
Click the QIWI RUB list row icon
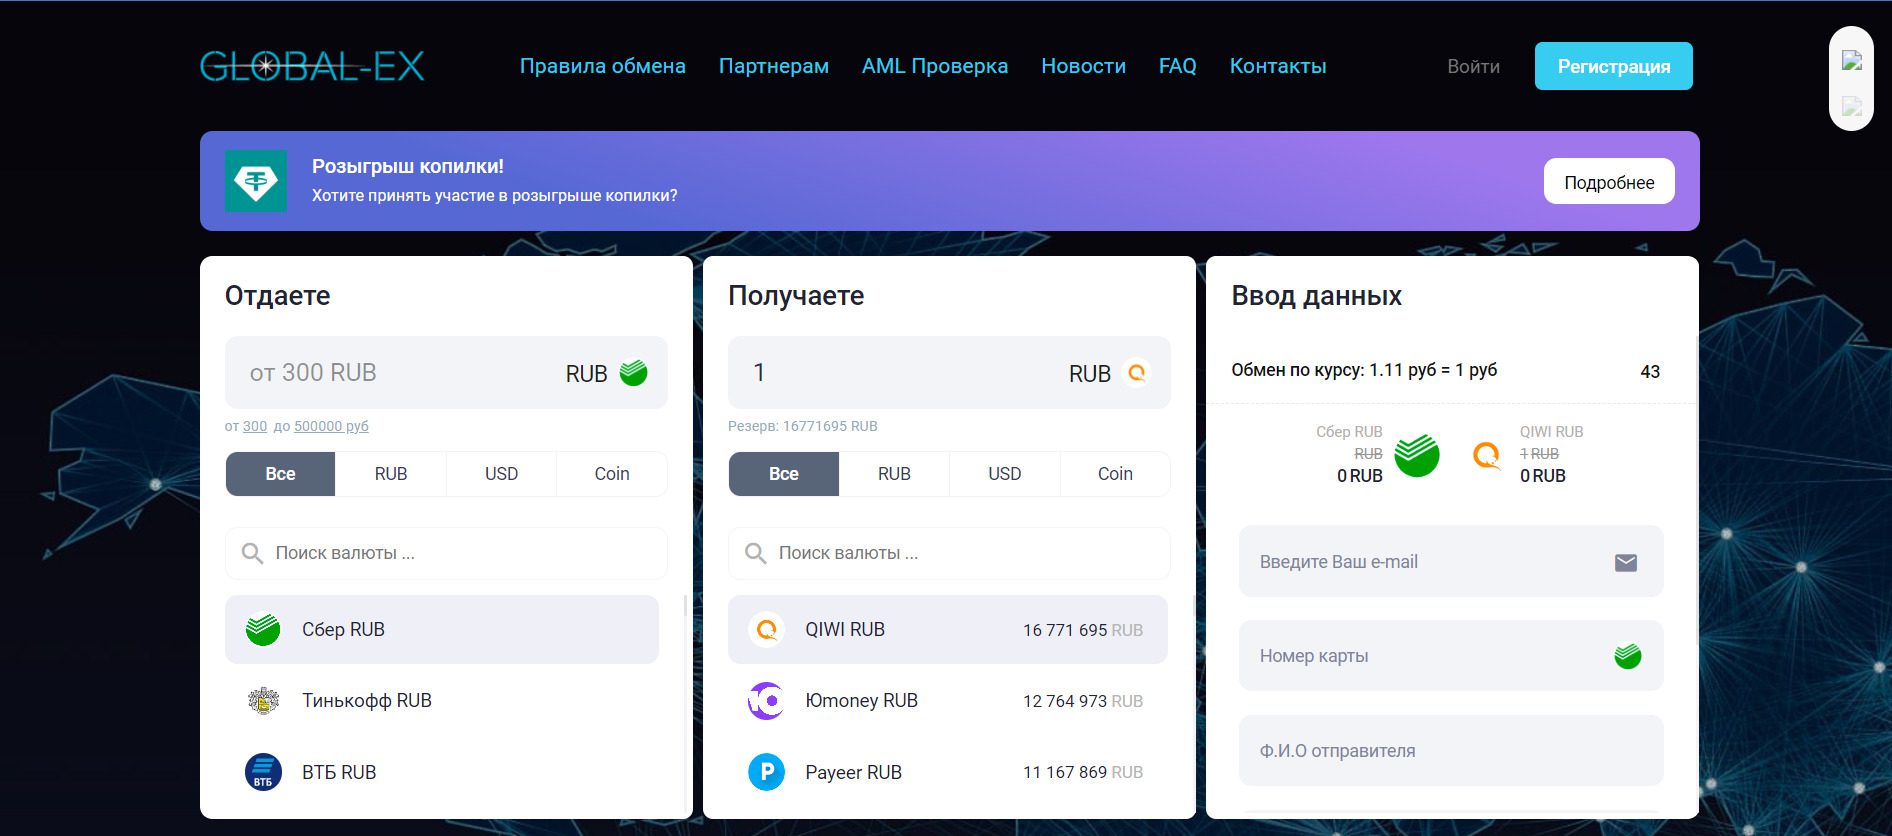pos(766,629)
